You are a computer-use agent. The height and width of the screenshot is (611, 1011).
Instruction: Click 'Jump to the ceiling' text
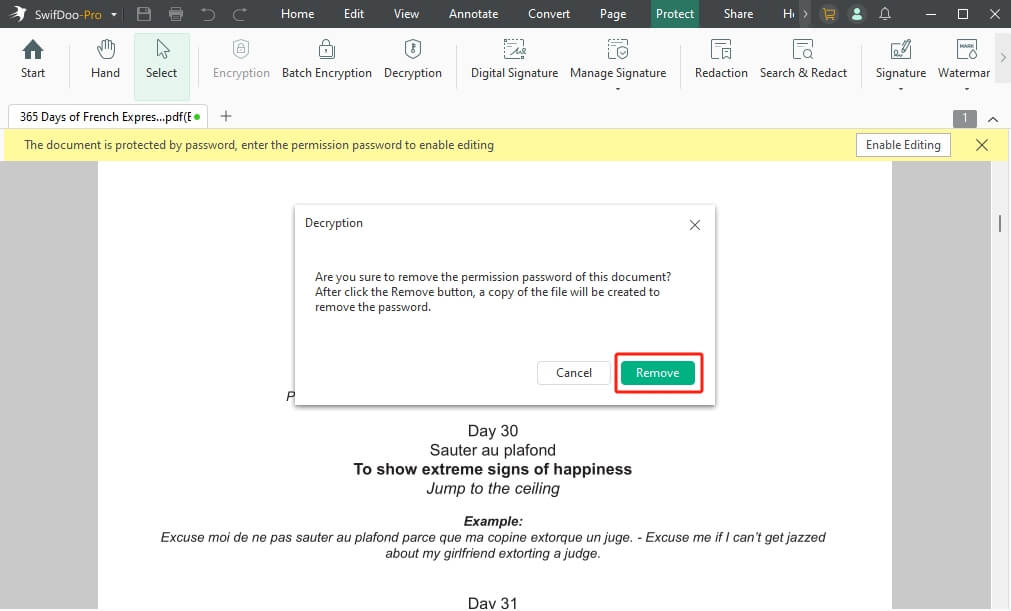coord(493,489)
